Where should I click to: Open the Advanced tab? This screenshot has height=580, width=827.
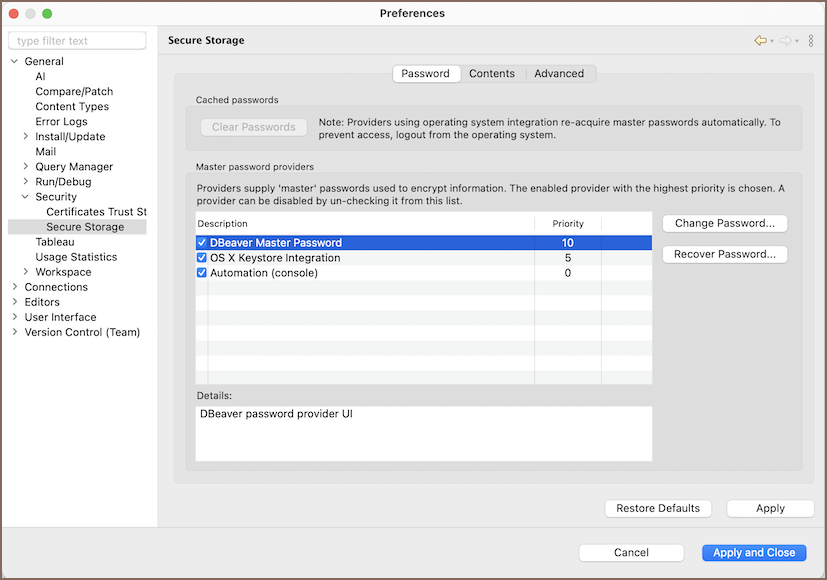pyautogui.click(x=559, y=74)
